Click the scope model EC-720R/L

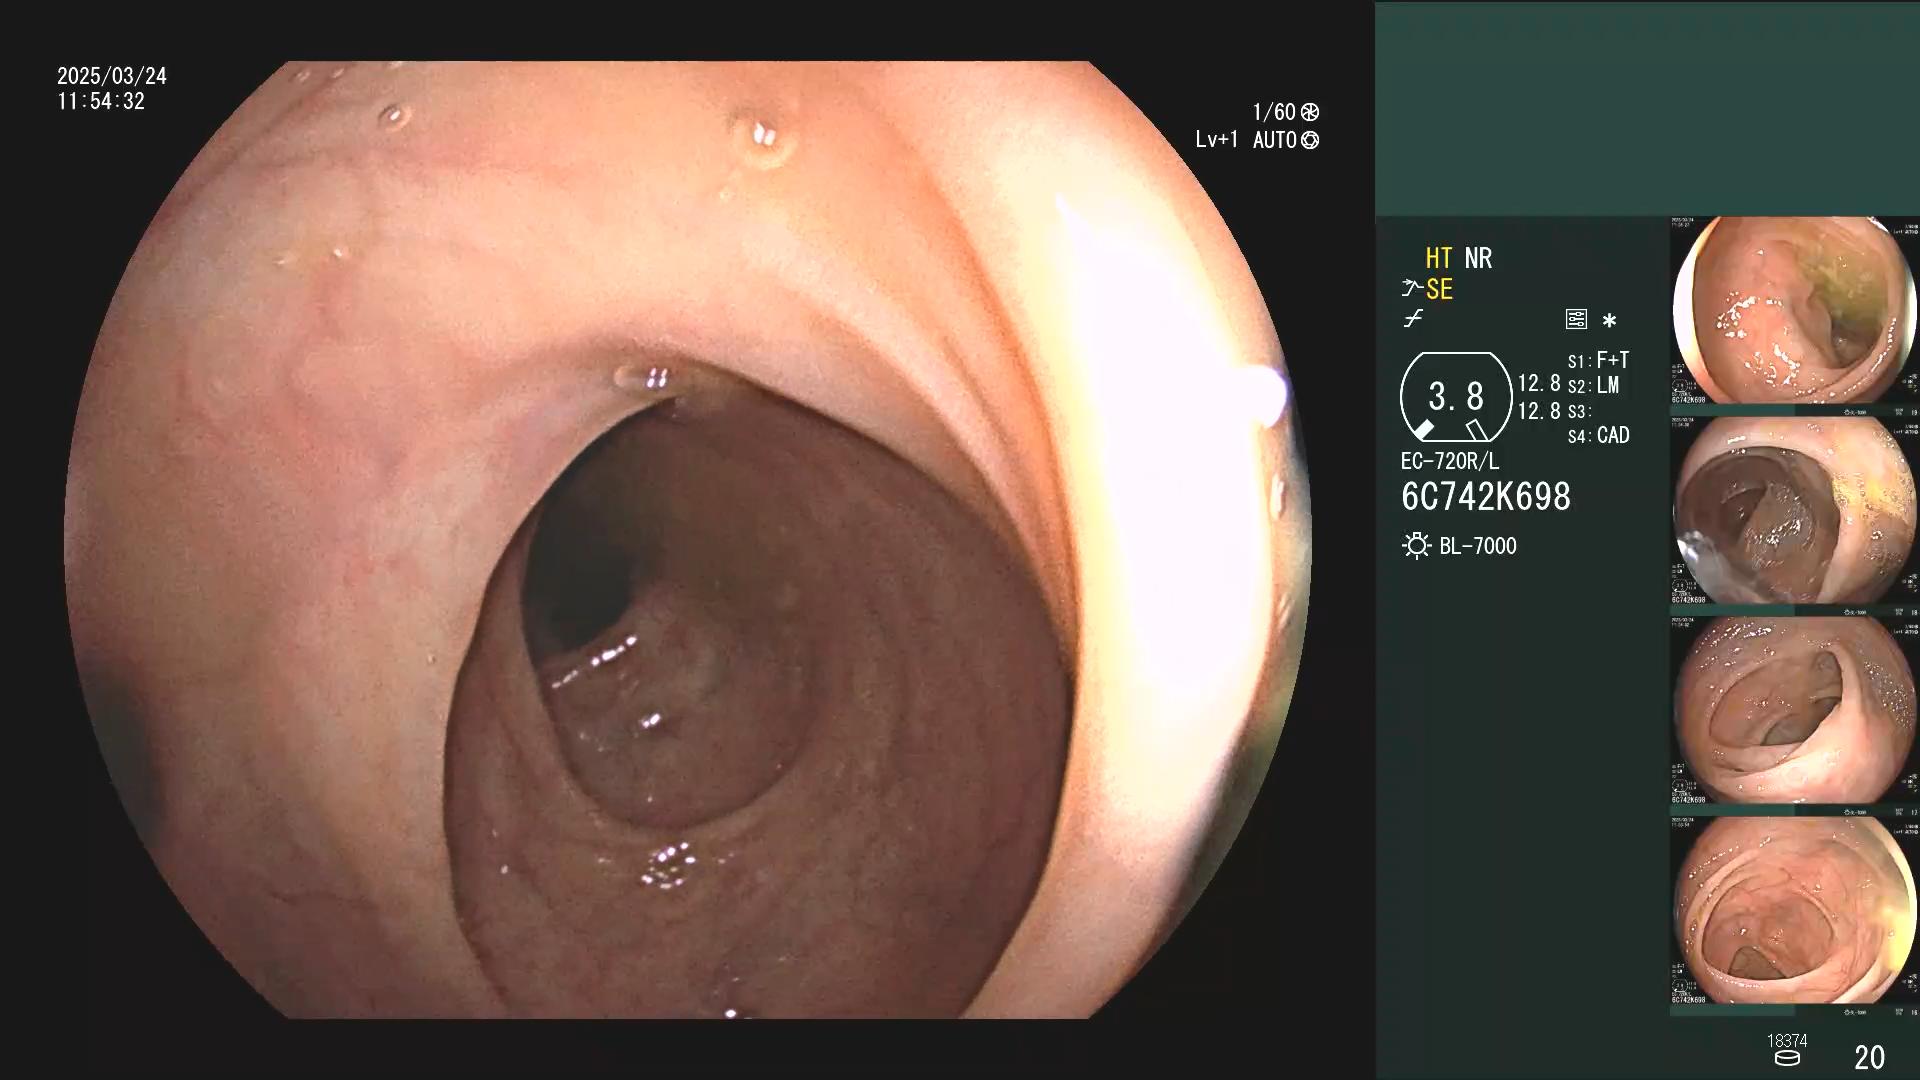(1450, 461)
